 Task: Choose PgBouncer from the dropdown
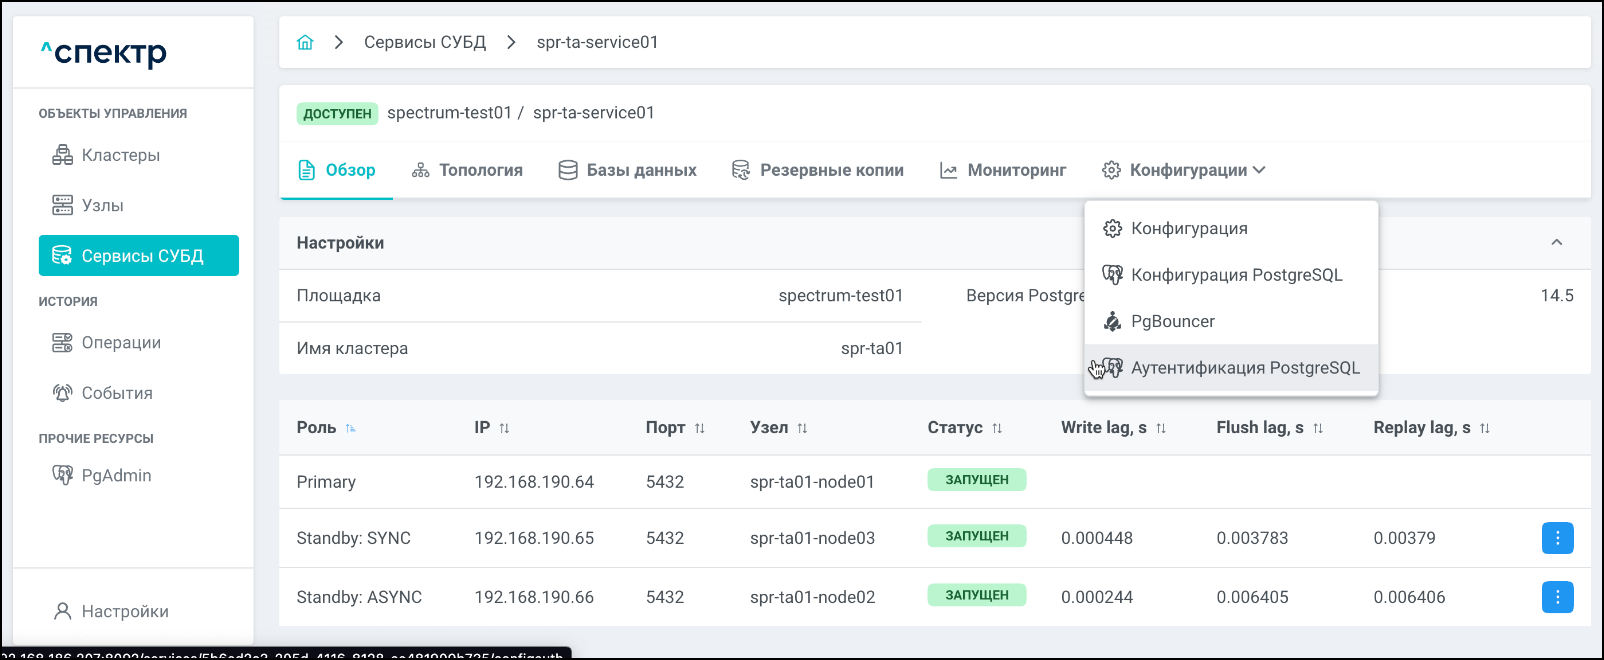pos(1172,321)
